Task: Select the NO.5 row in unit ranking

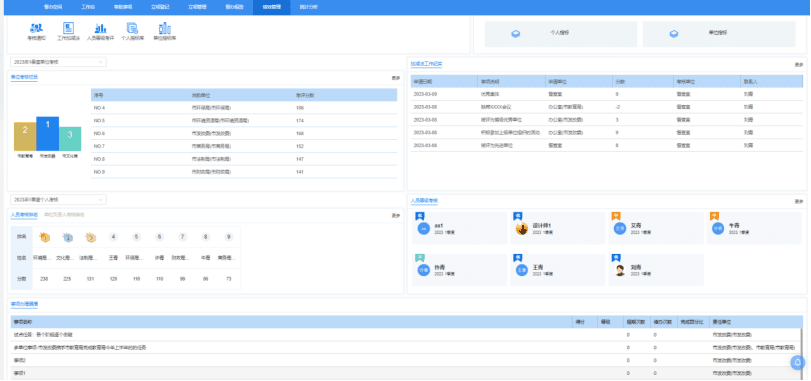Action: pyautogui.click(x=244, y=120)
